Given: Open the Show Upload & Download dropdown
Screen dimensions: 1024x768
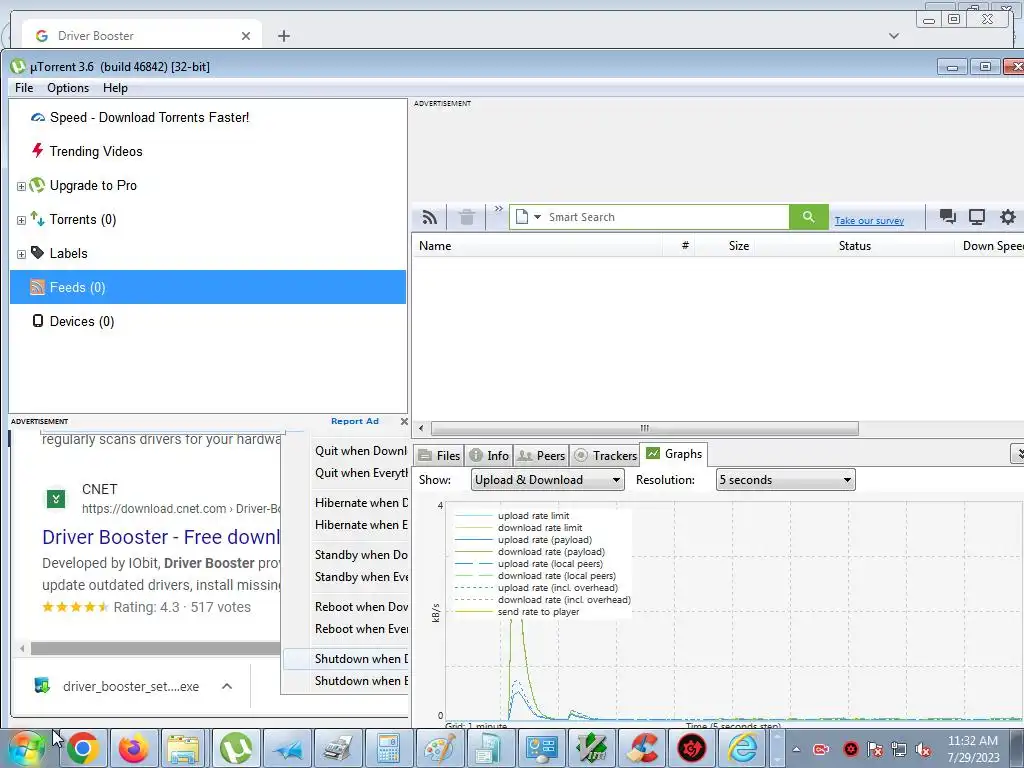Looking at the screenshot, I should click(547, 480).
